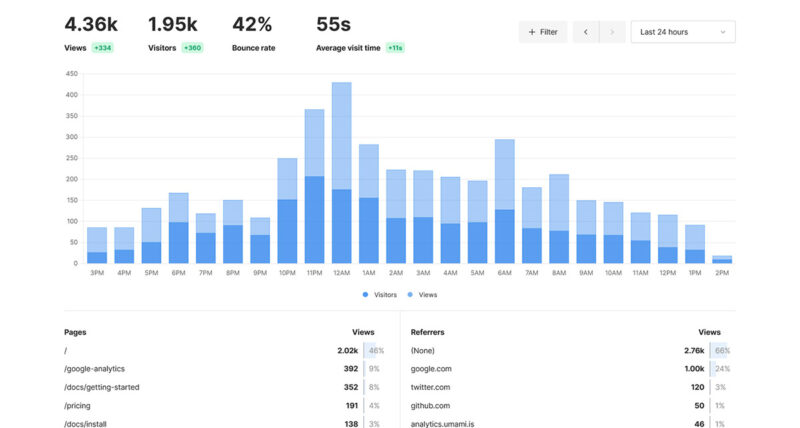800x428 pixels.
Task: Click the 46% bar for / page
Action: click(374, 350)
